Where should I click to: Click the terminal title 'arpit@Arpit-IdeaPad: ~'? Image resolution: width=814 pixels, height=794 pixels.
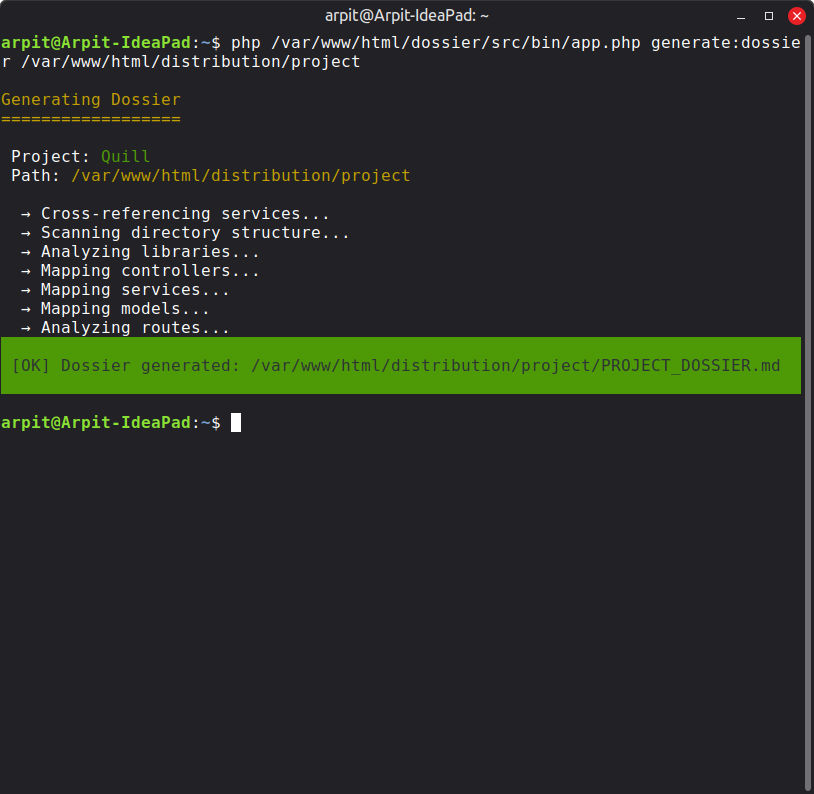405,15
